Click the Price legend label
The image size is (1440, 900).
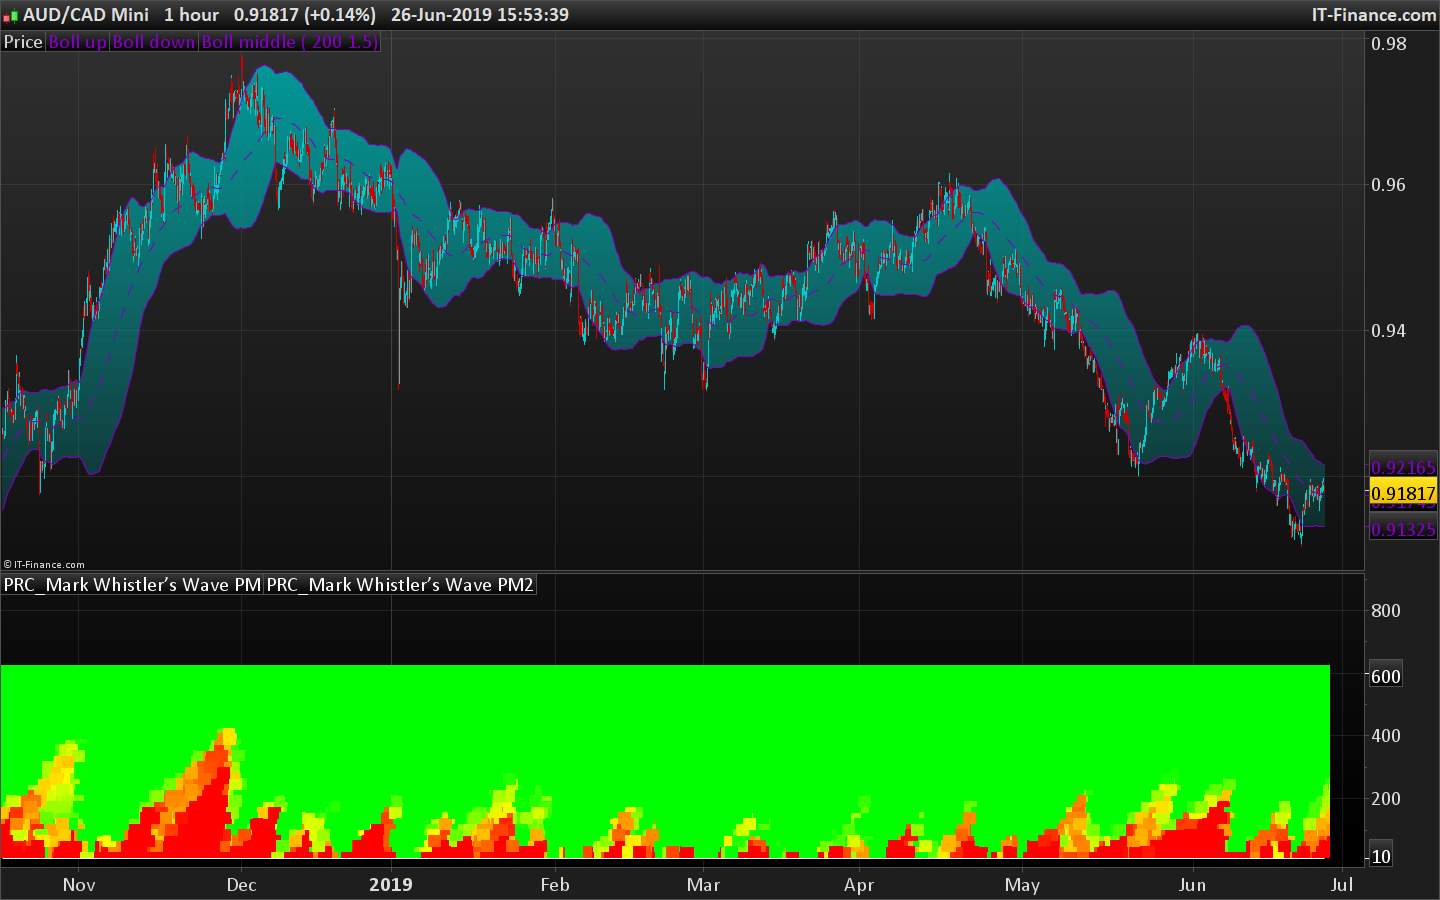point(23,42)
